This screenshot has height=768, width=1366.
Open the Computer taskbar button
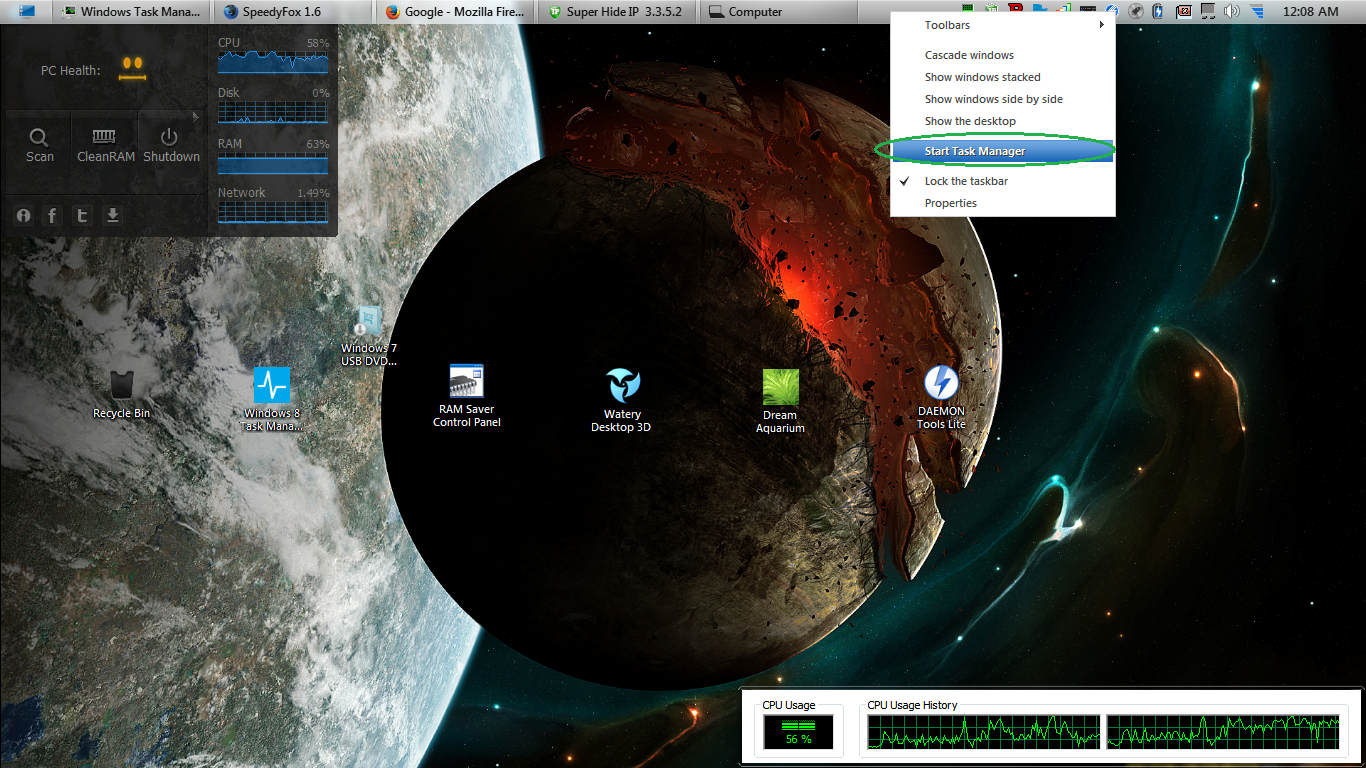tap(778, 12)
